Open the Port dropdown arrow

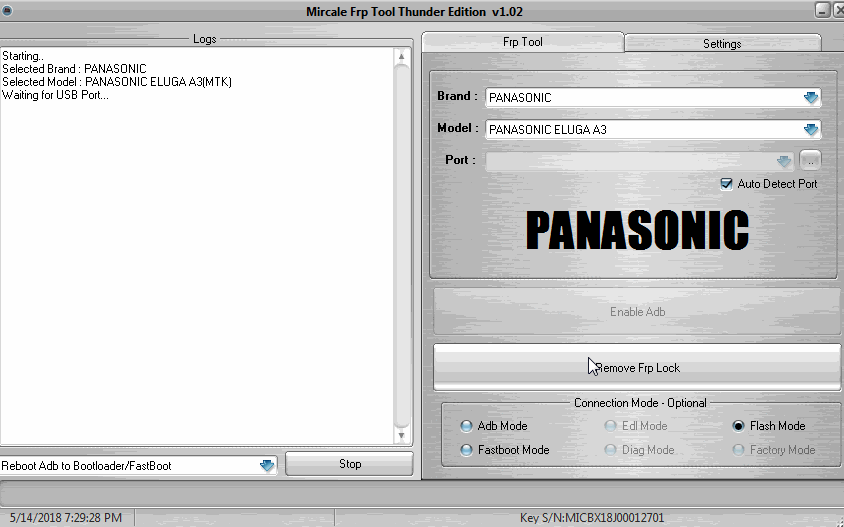coord(784,161)
